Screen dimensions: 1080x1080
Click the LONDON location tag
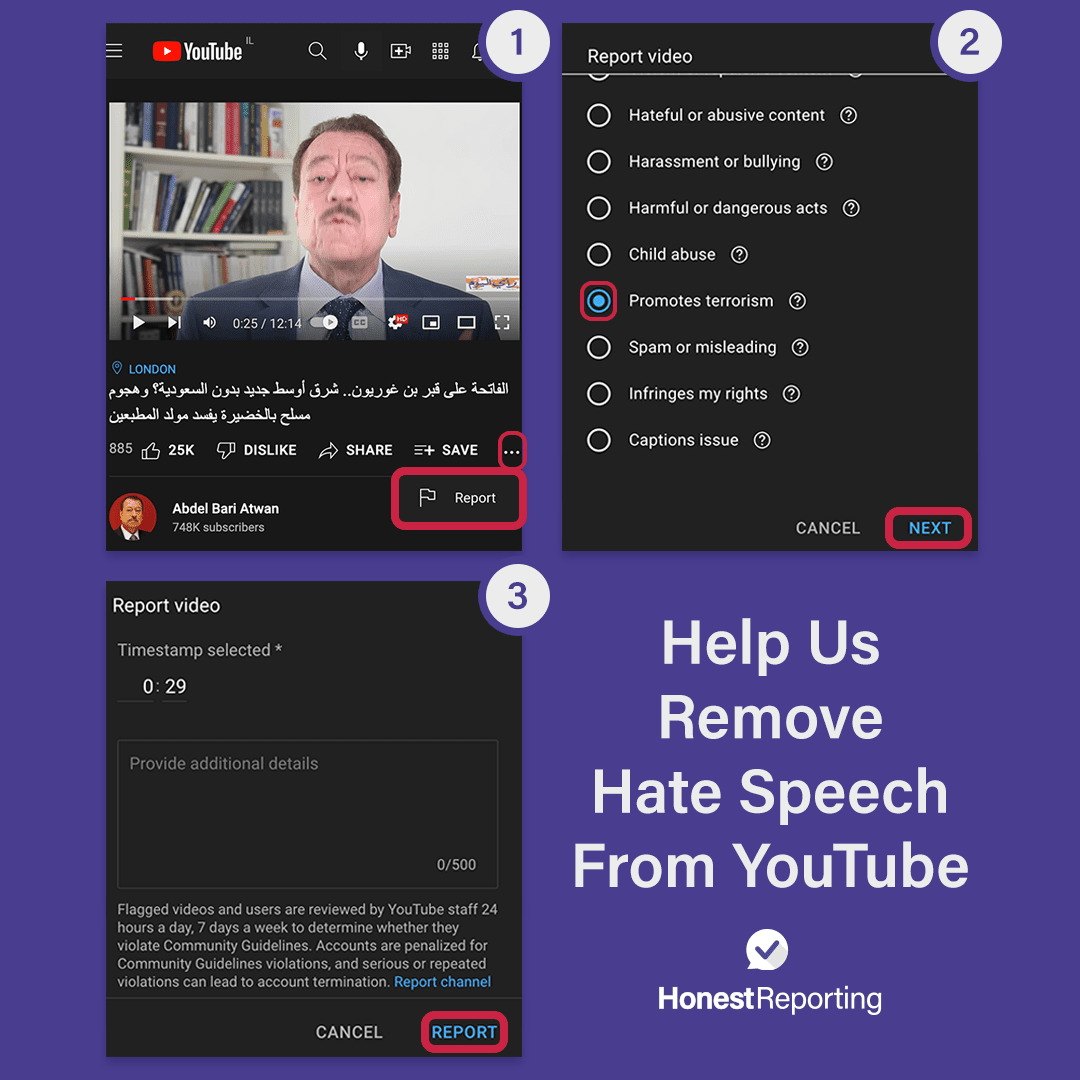144,369
